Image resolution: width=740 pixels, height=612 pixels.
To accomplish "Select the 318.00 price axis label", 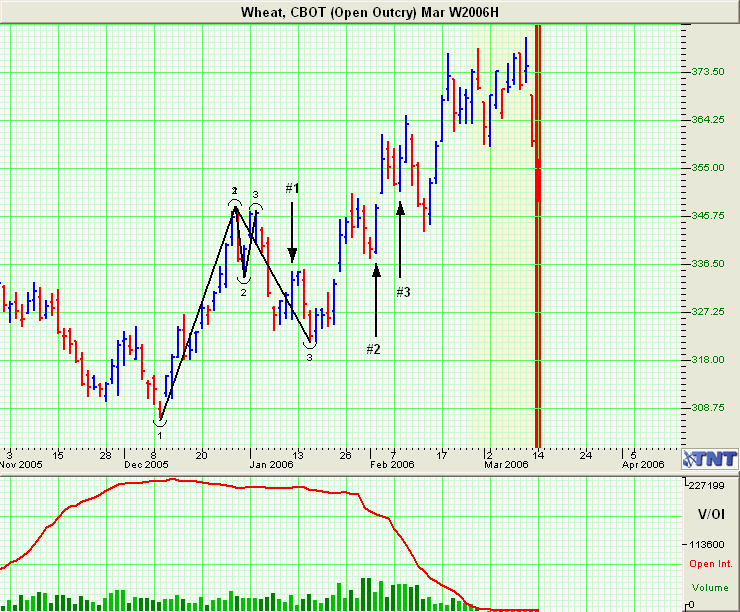I will pos(707,360).
